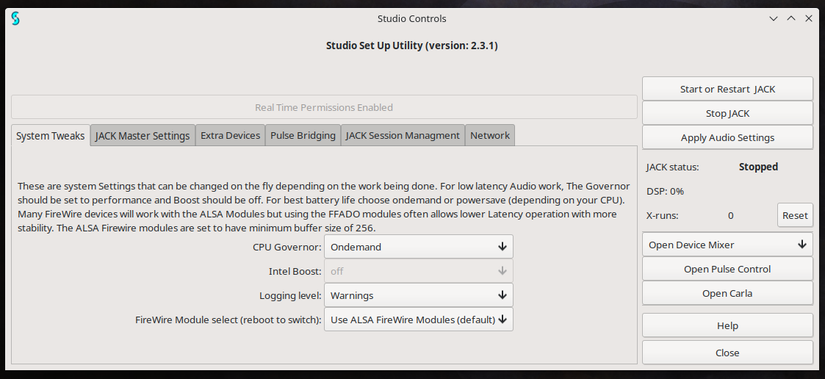Reset the X-runs counter
Viewport: 825px width, 379px height.
pyautogui.click(x=795, y=215)
